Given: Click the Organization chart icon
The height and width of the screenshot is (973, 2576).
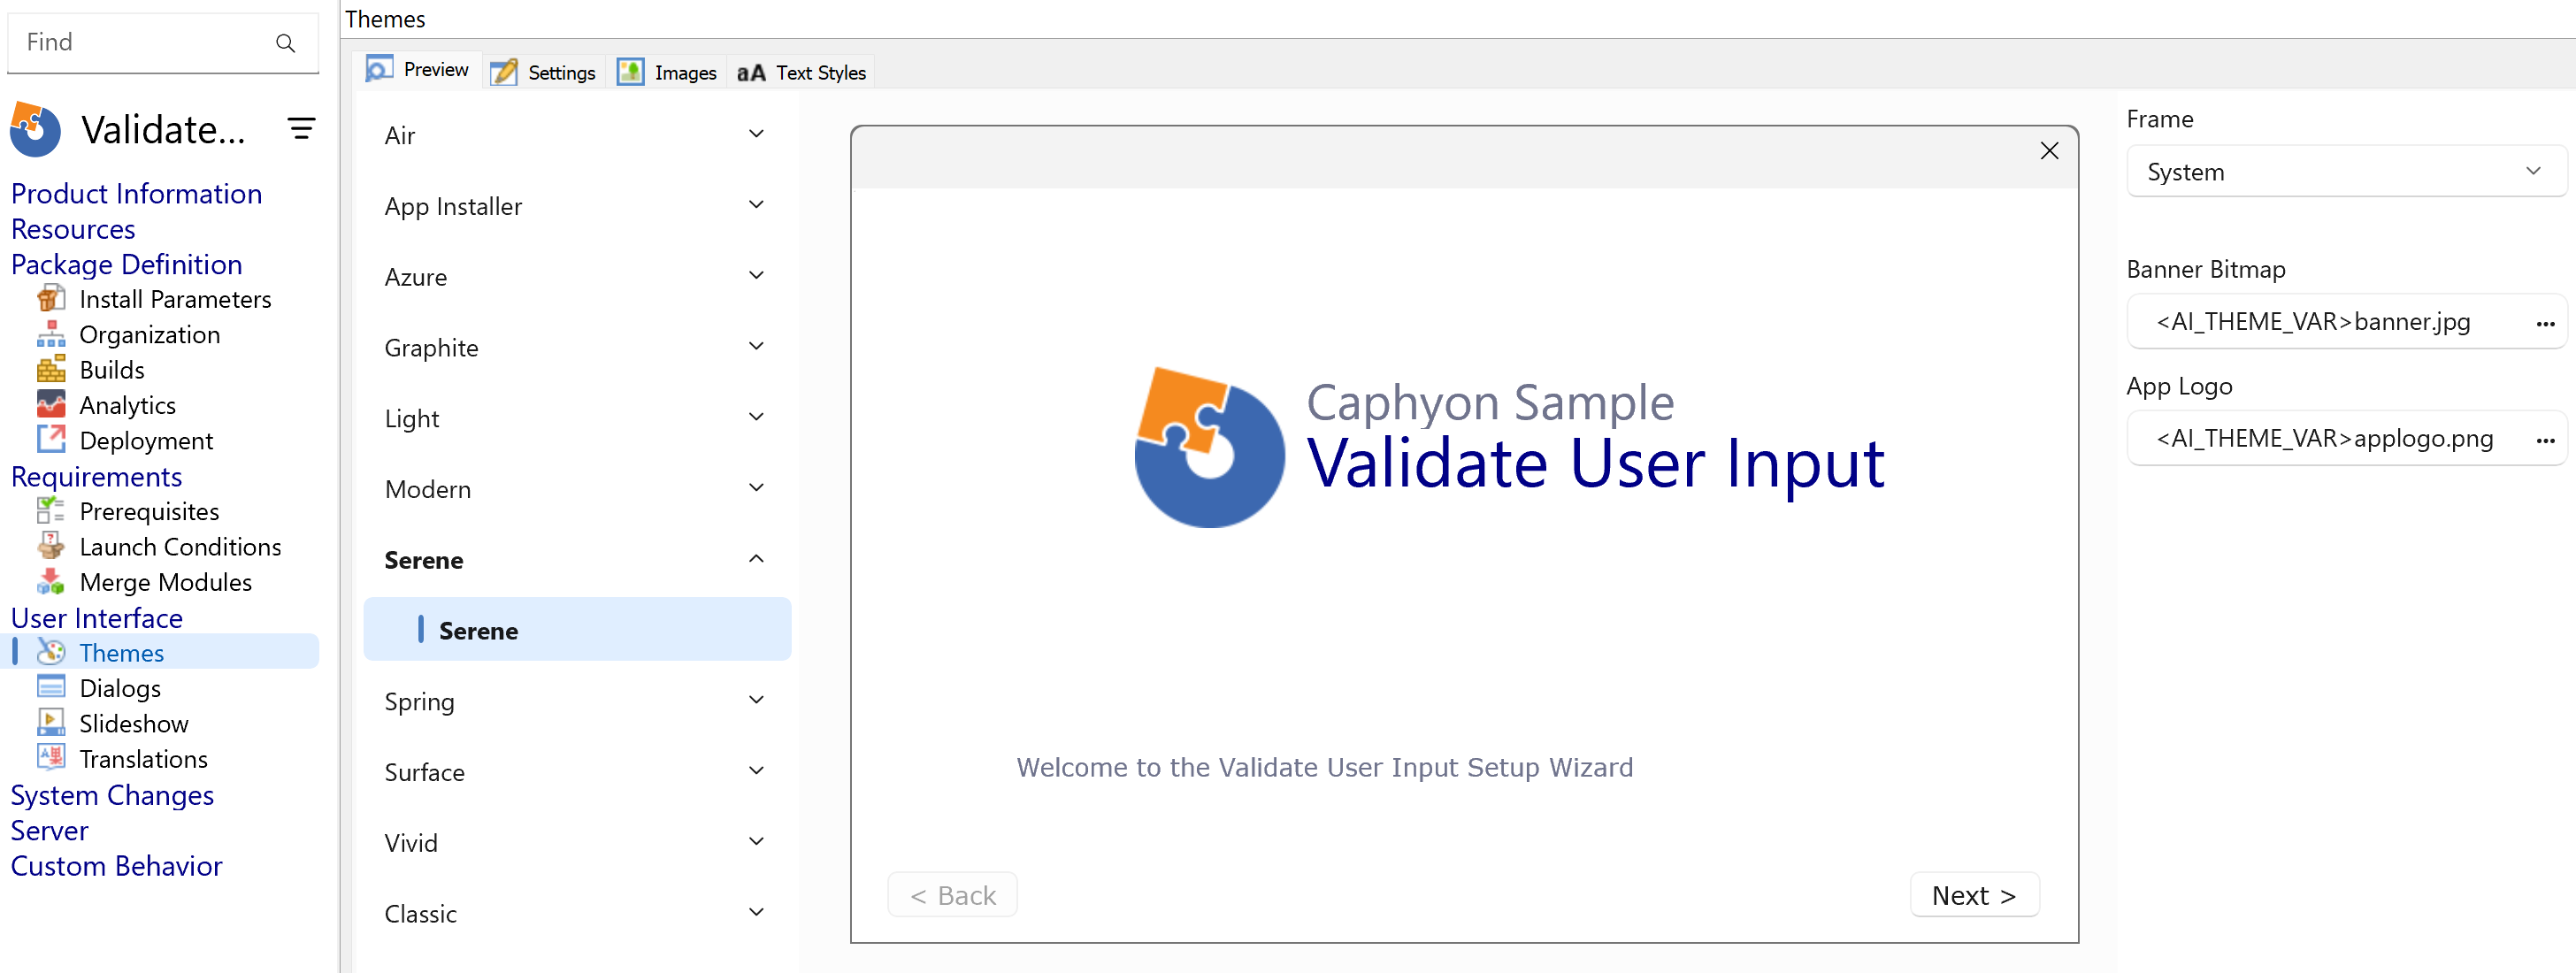Looking at the screenshot, I should pos(51,334).
